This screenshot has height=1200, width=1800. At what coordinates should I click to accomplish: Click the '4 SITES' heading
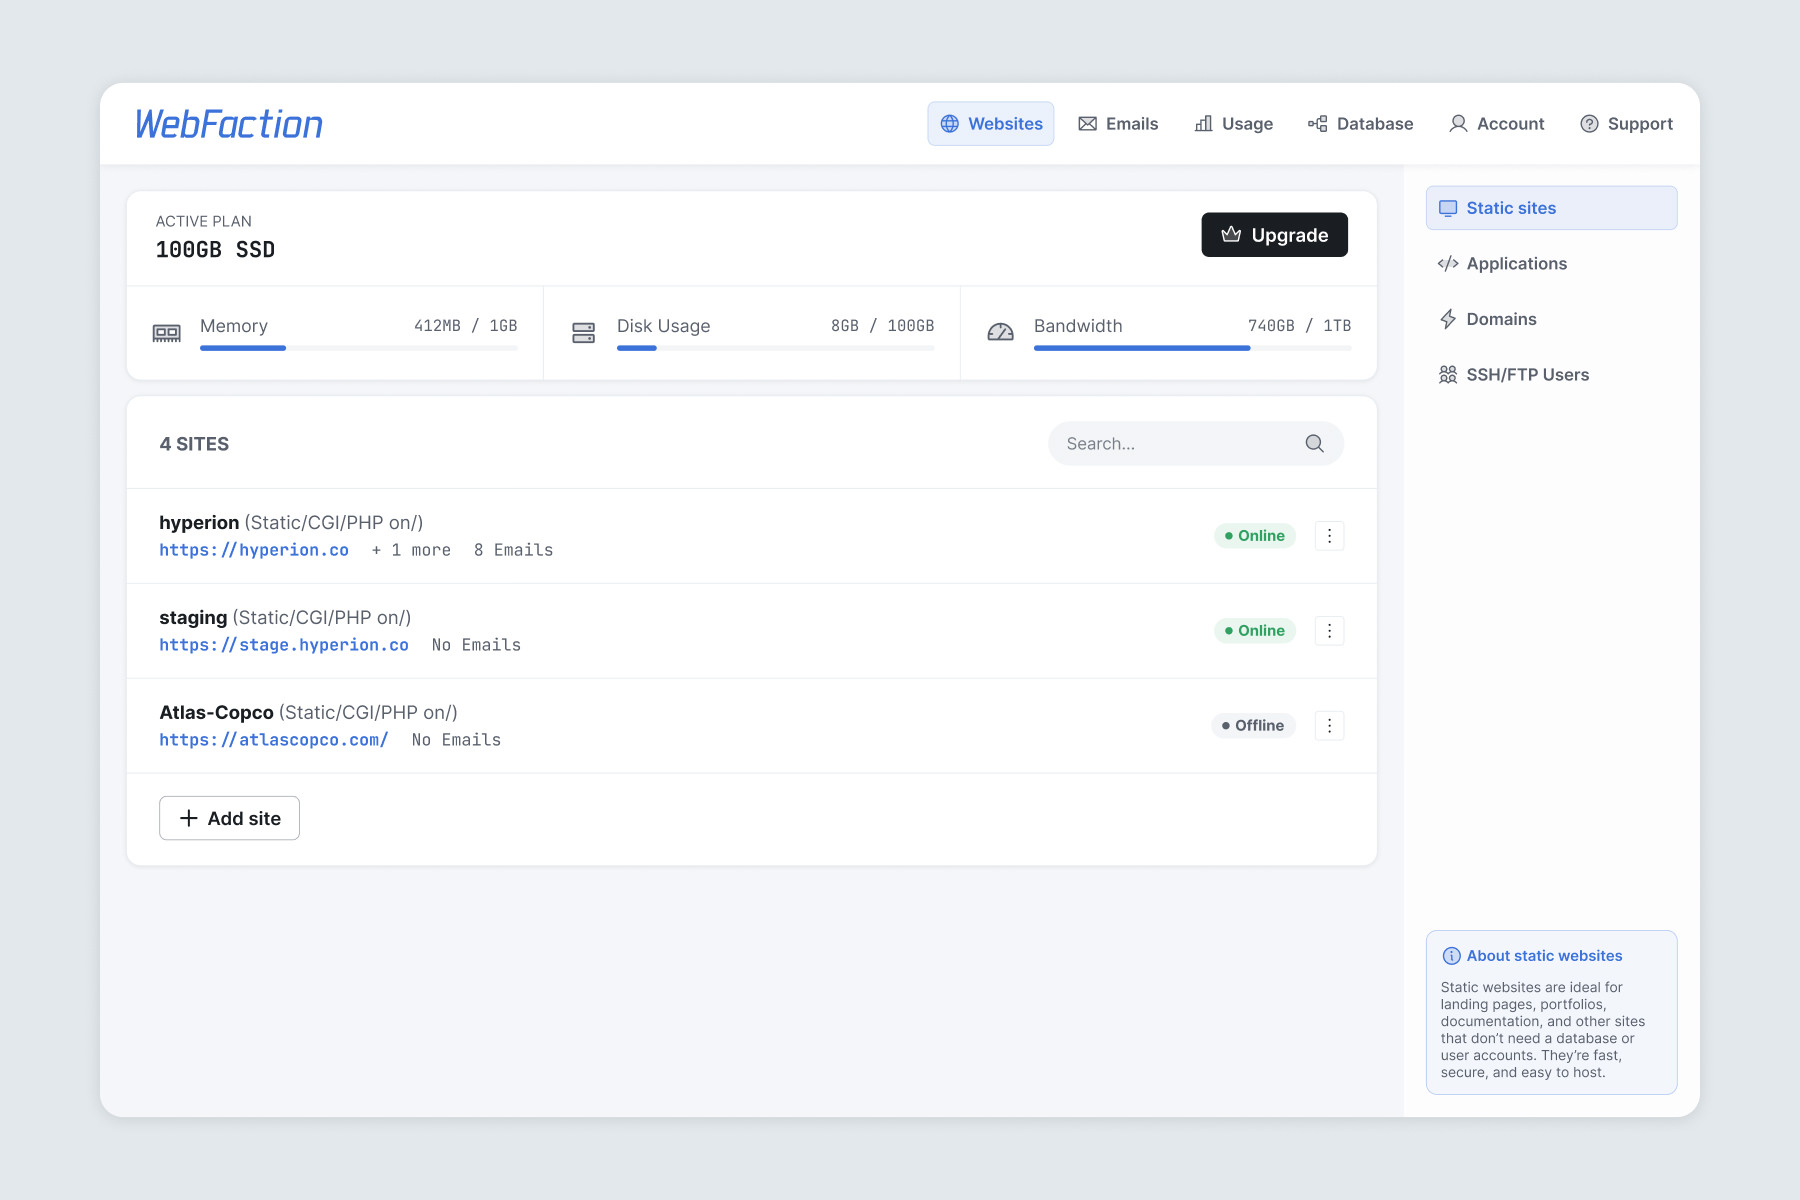(x=194, y=444)
